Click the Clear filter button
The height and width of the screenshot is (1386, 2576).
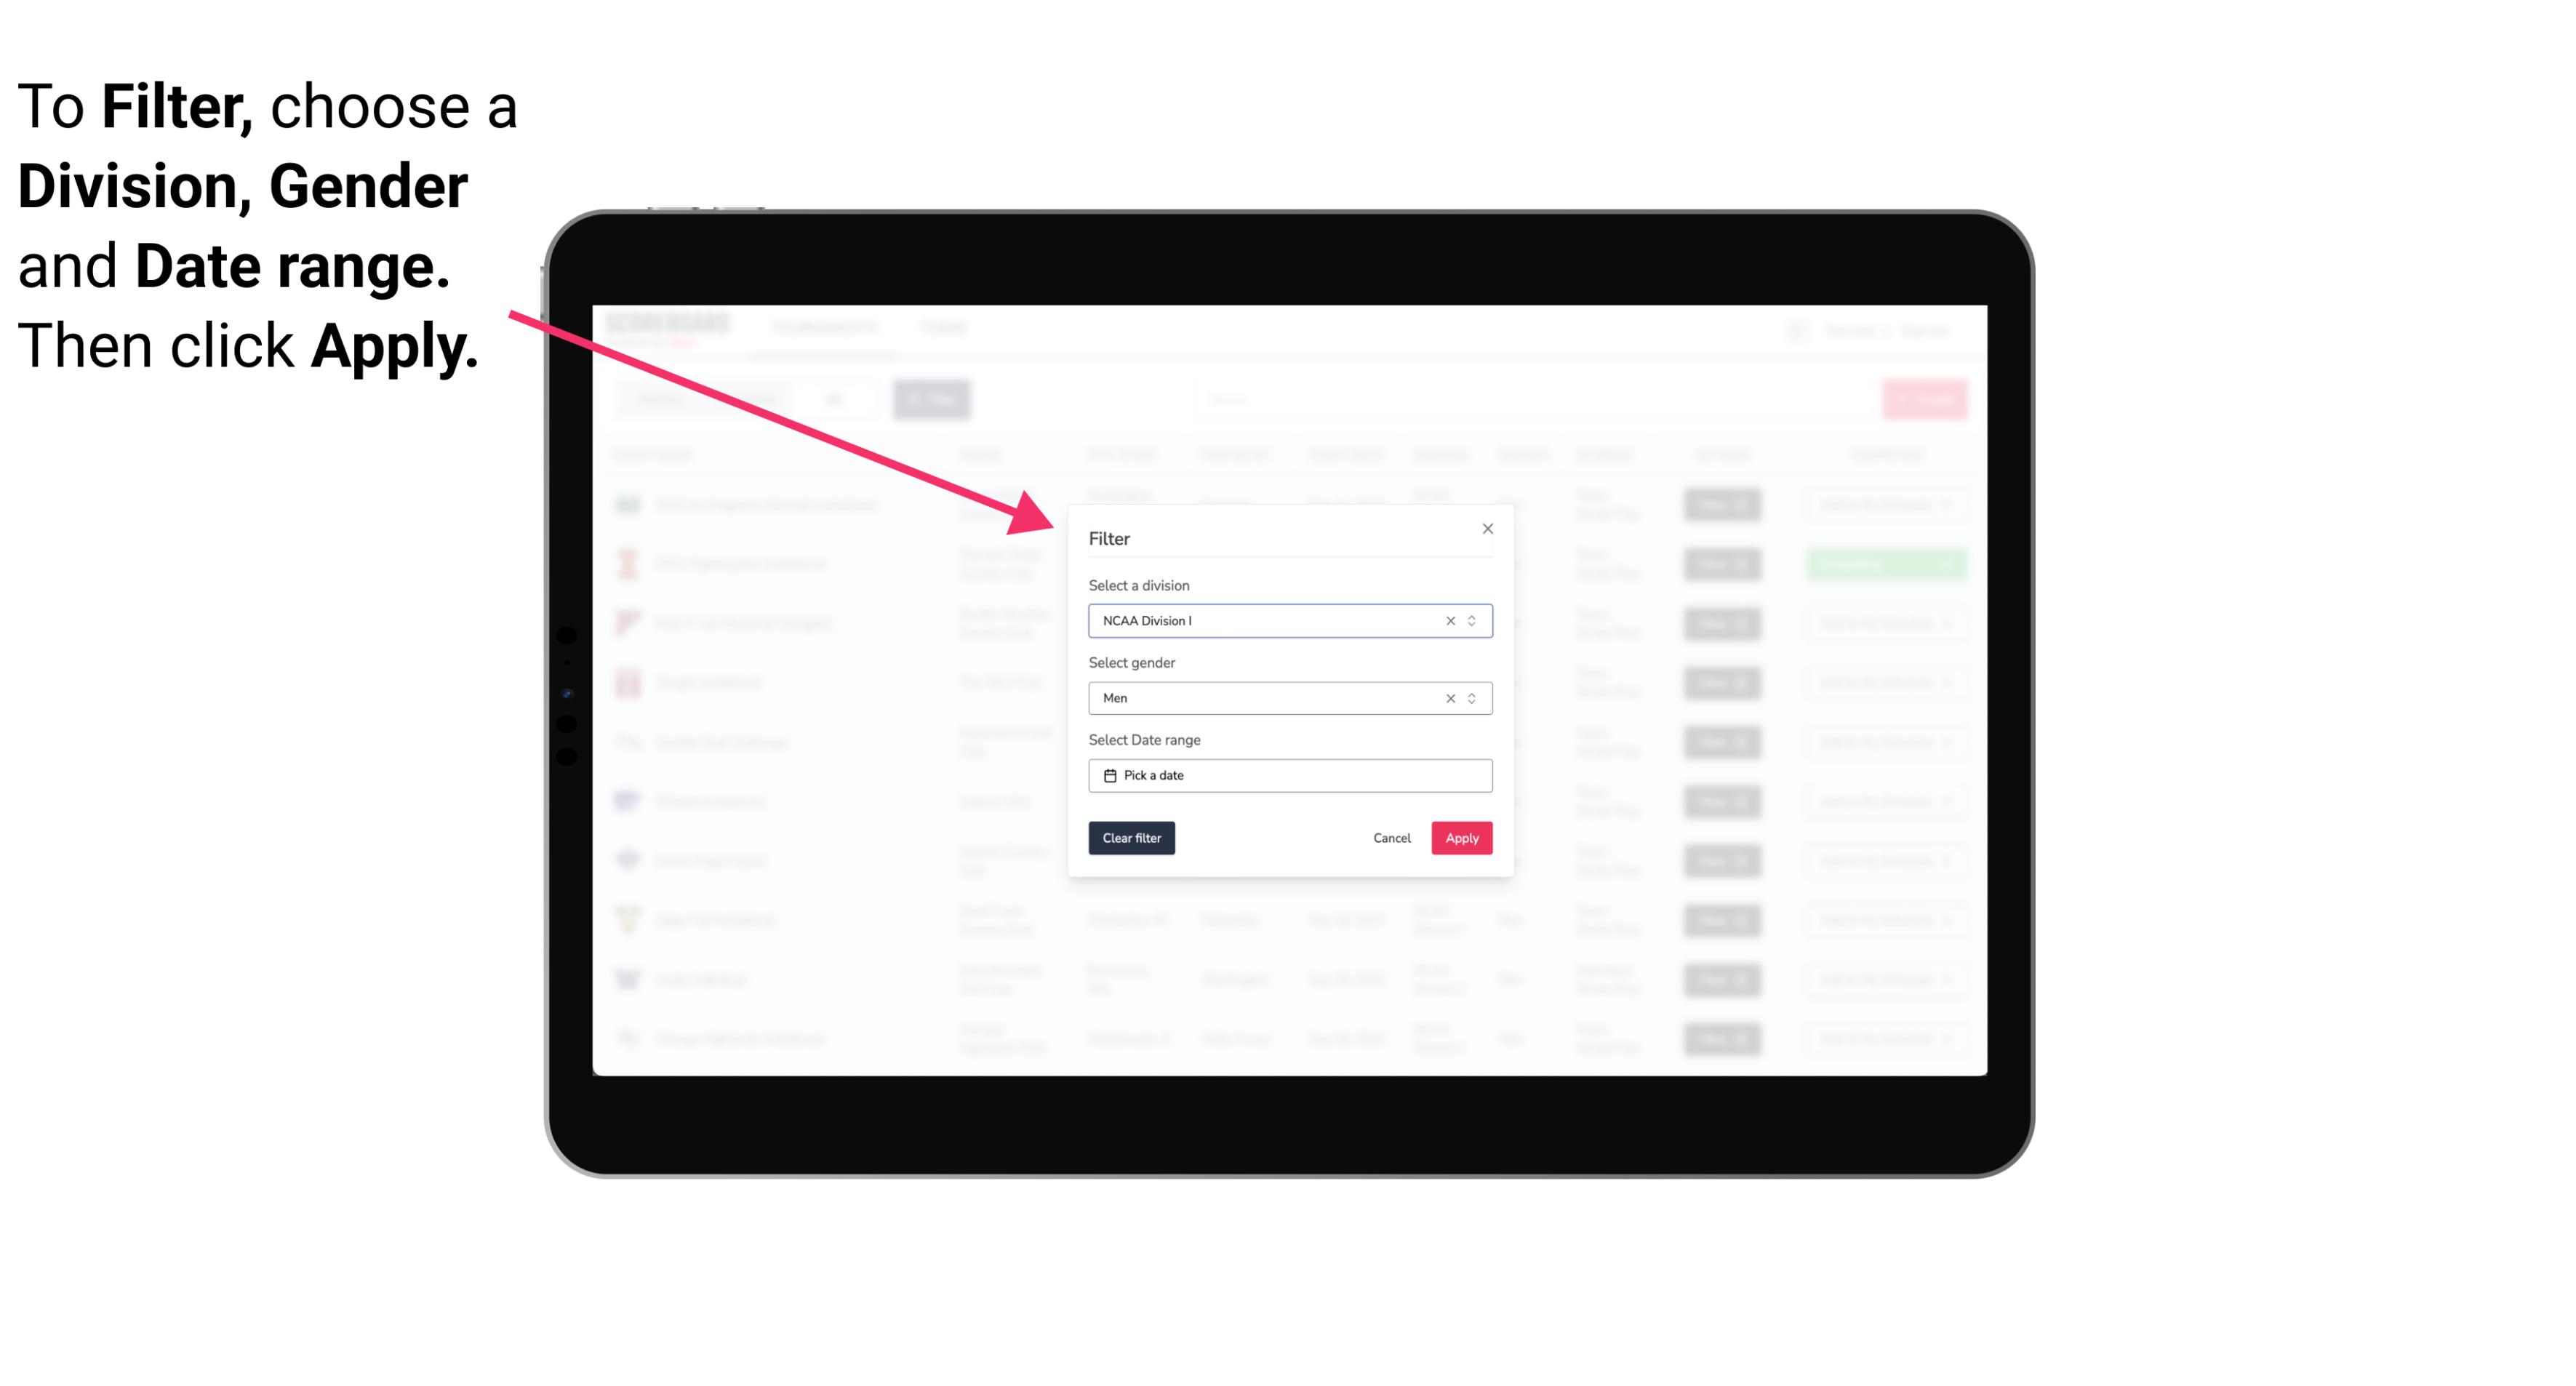click(1132, 838)
